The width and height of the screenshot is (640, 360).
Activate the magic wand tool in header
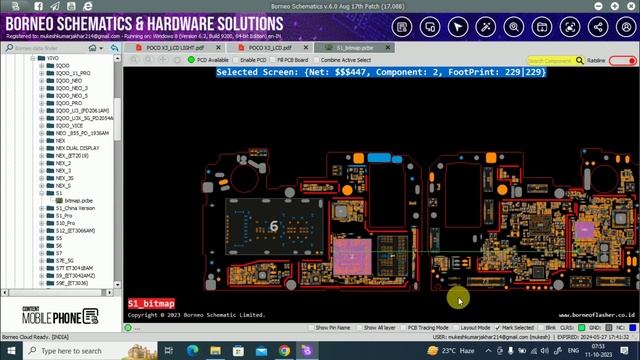pyautogui.click(x=486, y=27)
